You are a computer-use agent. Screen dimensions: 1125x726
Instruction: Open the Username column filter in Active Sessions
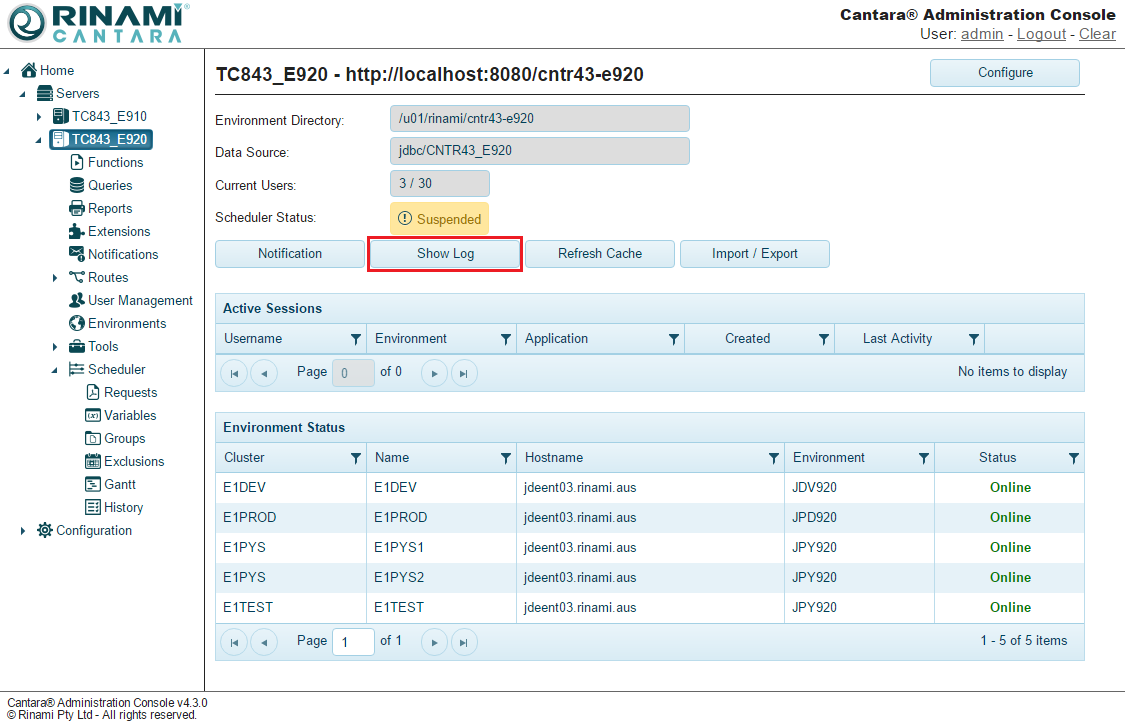point(355,339)
